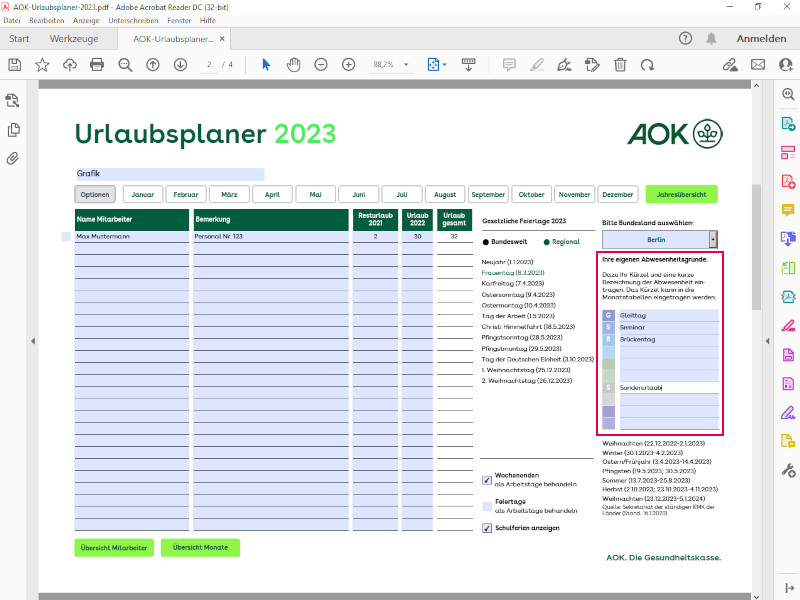This screenshot has width=800, height=600.
Task: Open the notifications bell
Action: click(x=711, y=38)
